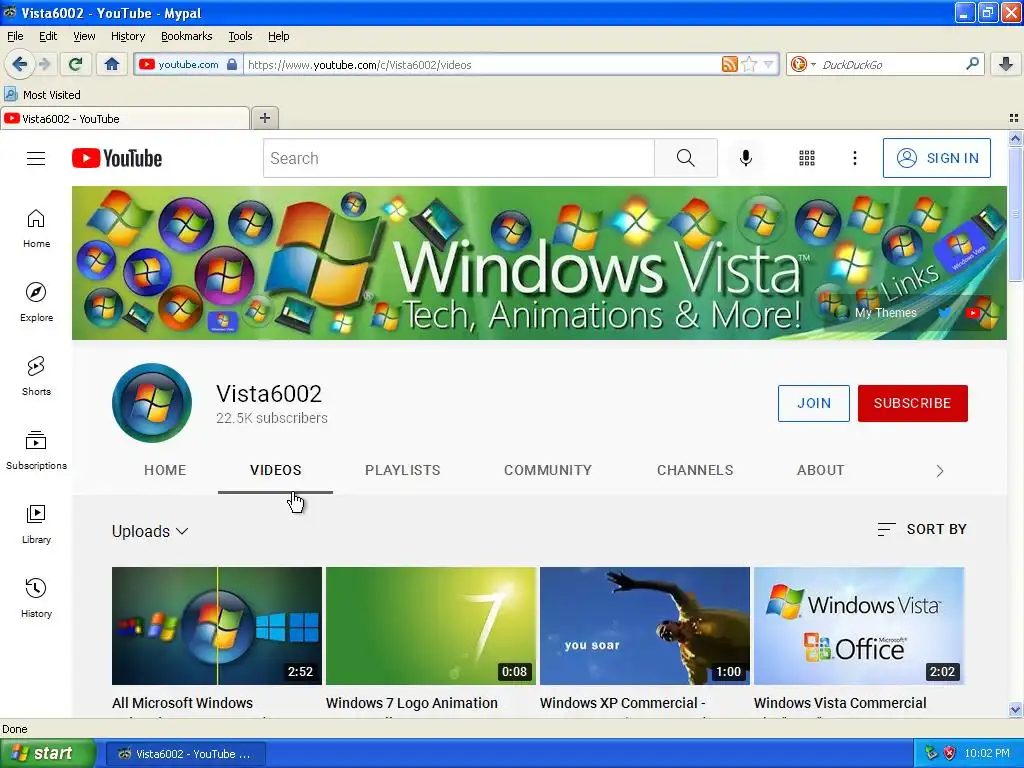This screenshot has width=1024, height=768.
Task: Open Windows XP Commercial video thumbnail
Action: coord(645,626)
